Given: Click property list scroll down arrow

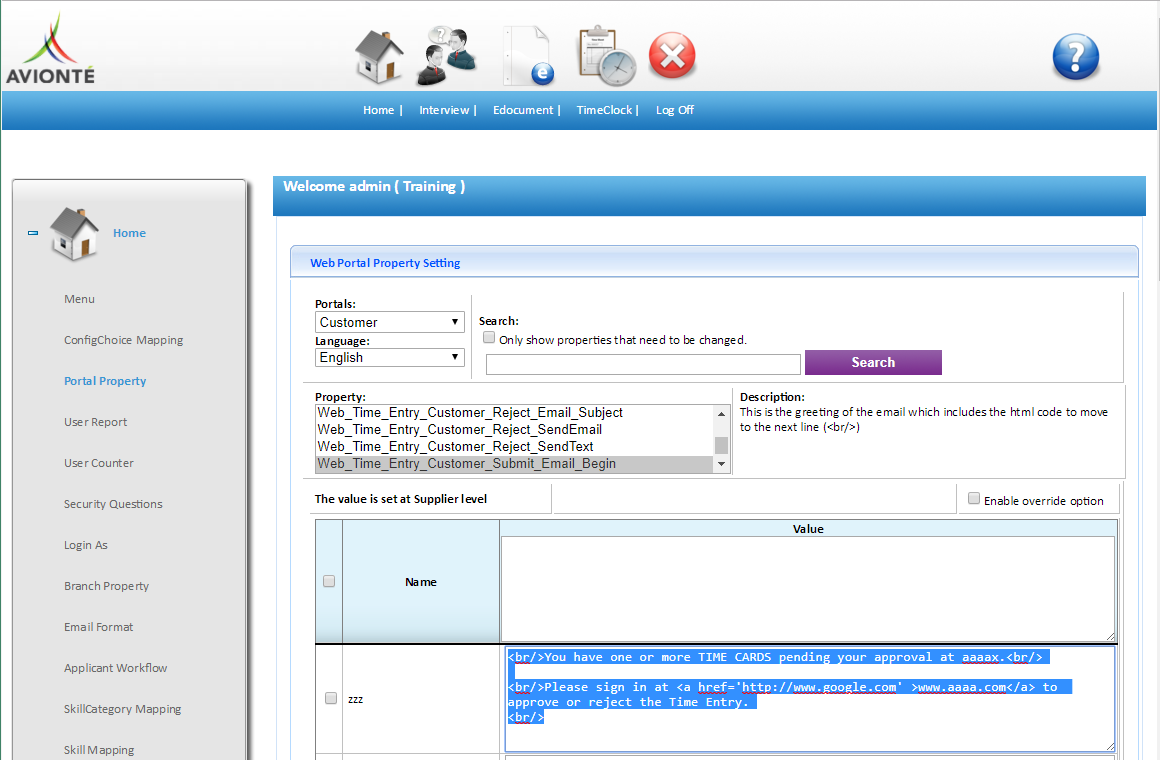Looking at the screenshot, I should point(721,464).
